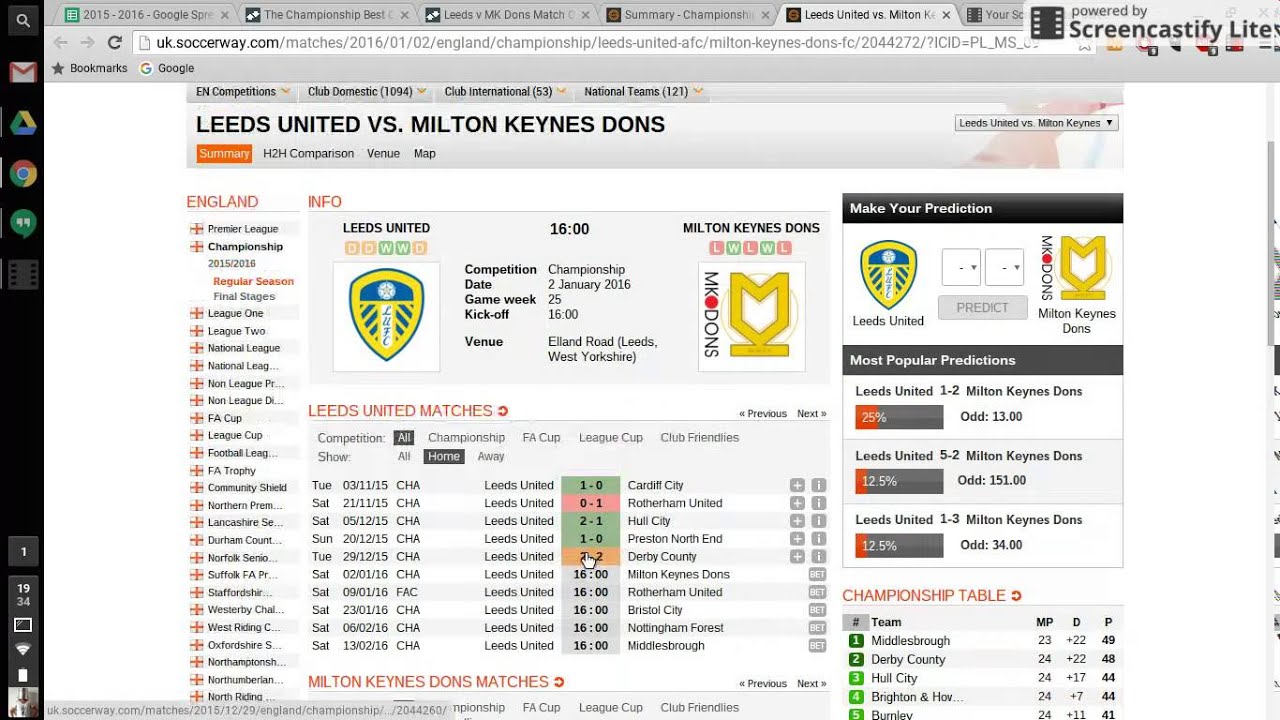The image size is (1280, 720).
Task: Open the Leeds United Matches refresh arrow icon
Action: coord(503,411)
